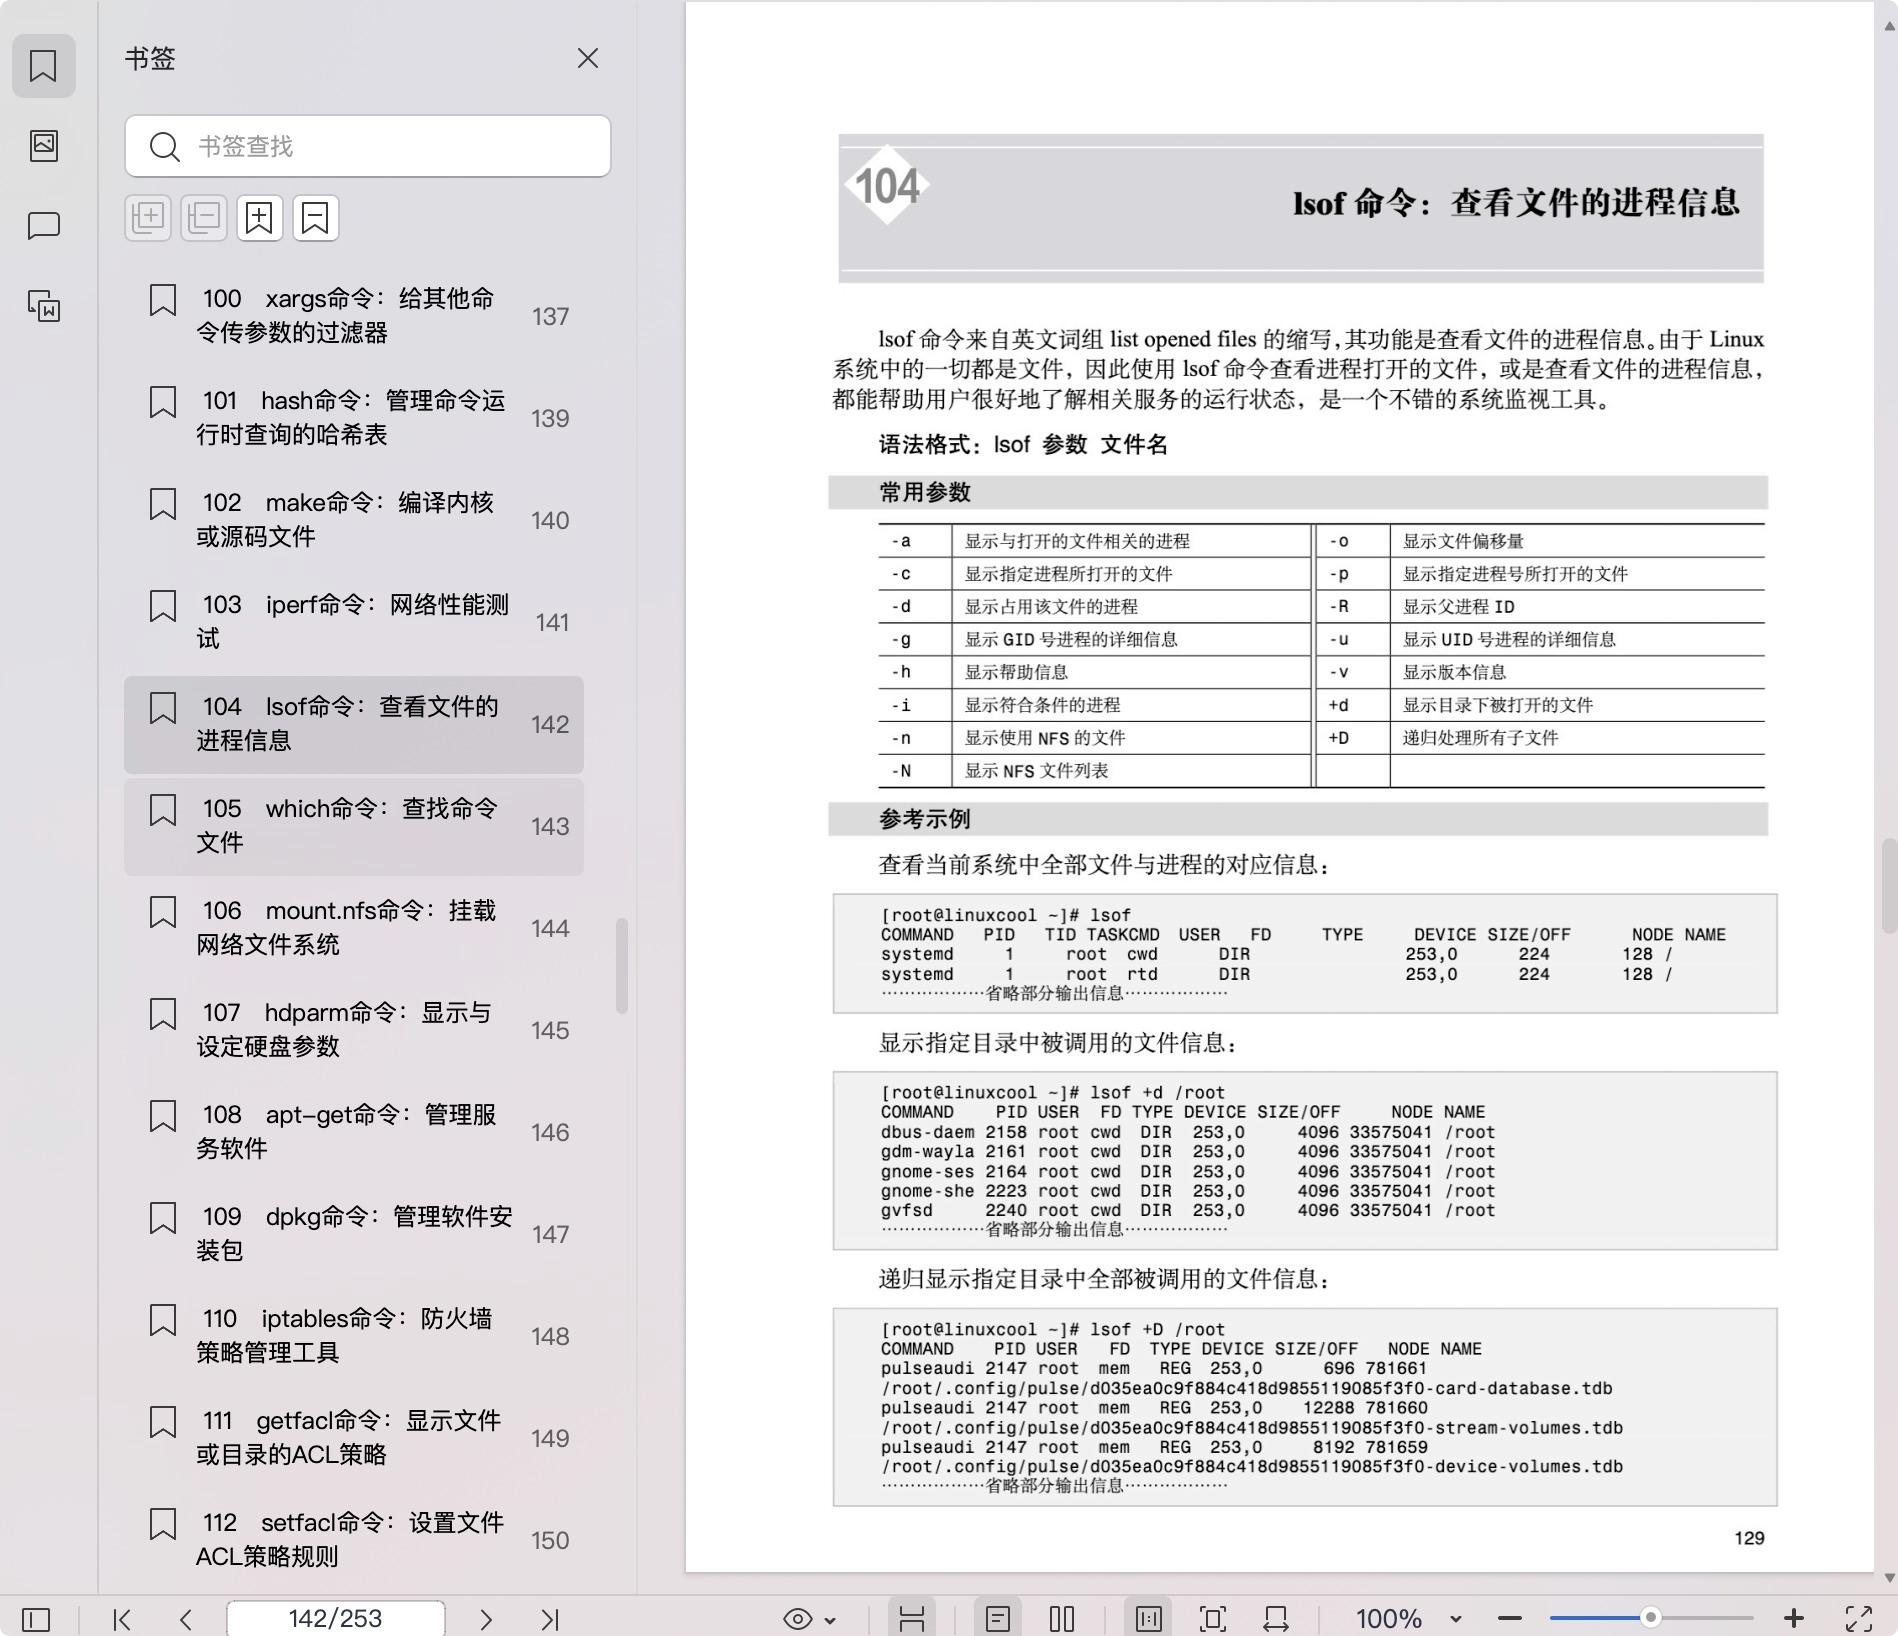The width and height of the screenshot is (1898, 1636).
Task: Click the '-a' parameter table cell
Action: click(x=915, y=541)
